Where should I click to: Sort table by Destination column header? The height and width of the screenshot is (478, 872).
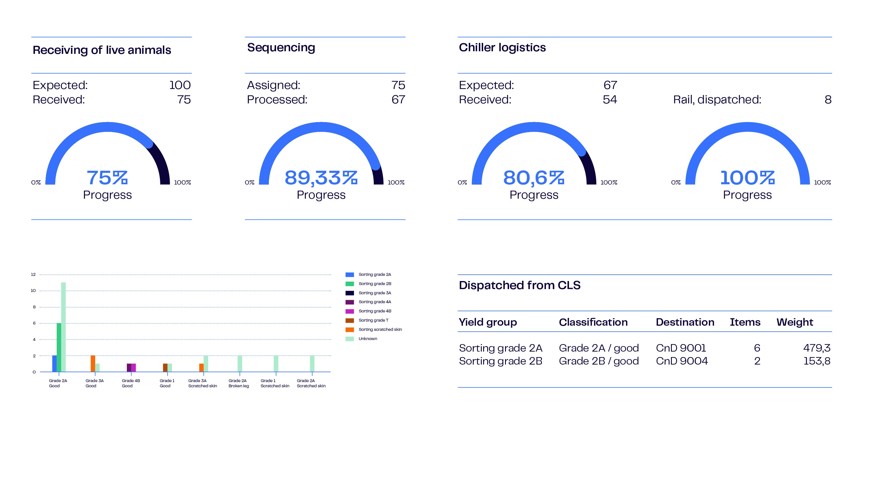point(684,322)
